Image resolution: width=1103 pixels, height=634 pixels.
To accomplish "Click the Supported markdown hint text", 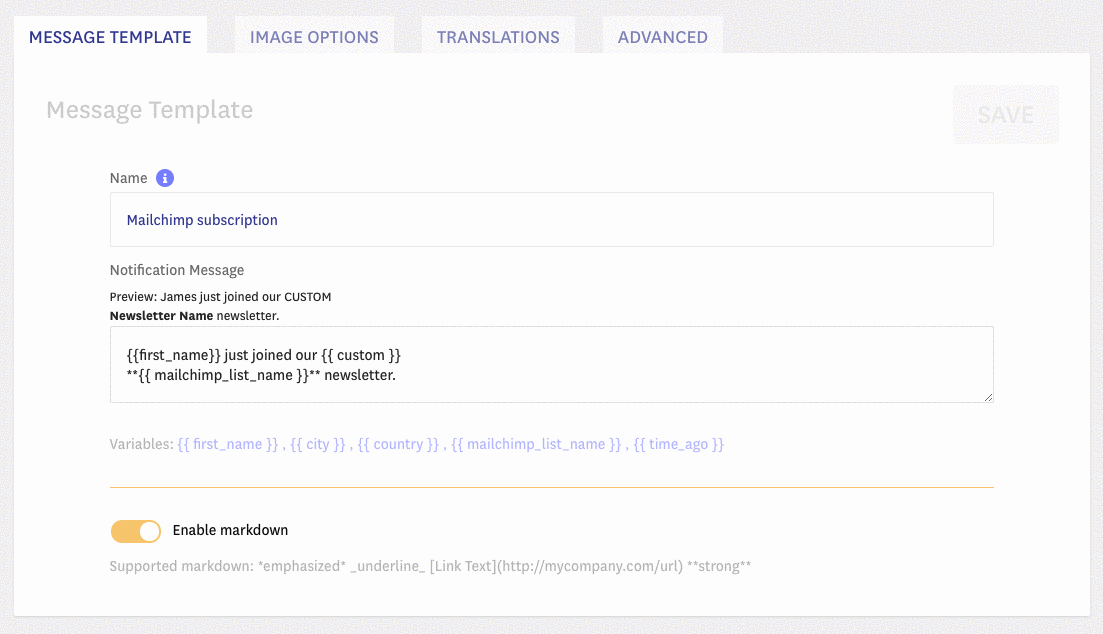I will pyautogui.click(x=430, y=566).
